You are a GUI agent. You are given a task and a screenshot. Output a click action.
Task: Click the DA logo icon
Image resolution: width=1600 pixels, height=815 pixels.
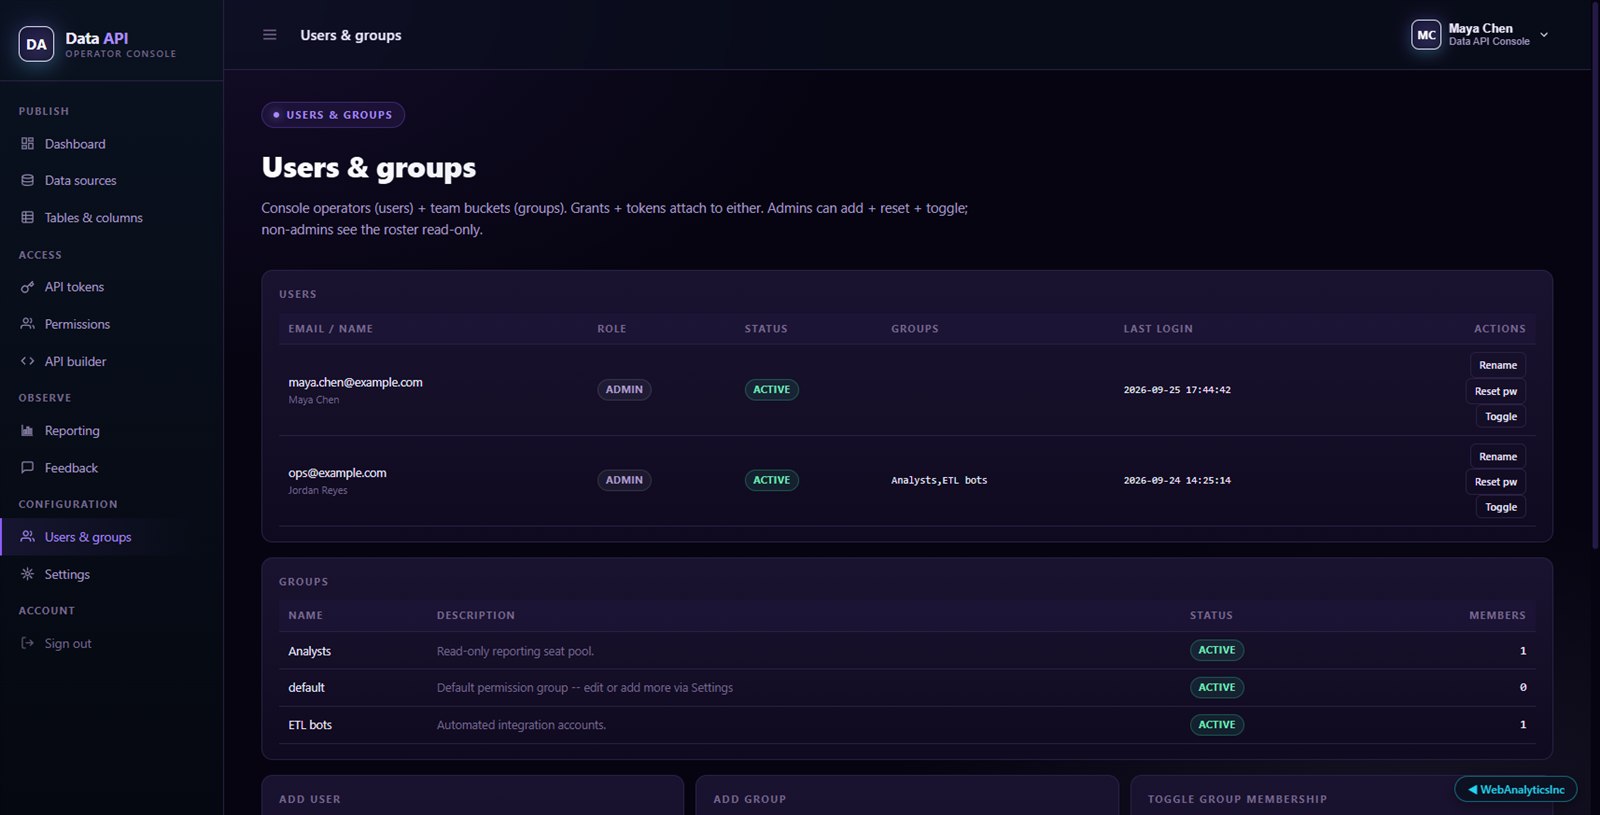36,44
